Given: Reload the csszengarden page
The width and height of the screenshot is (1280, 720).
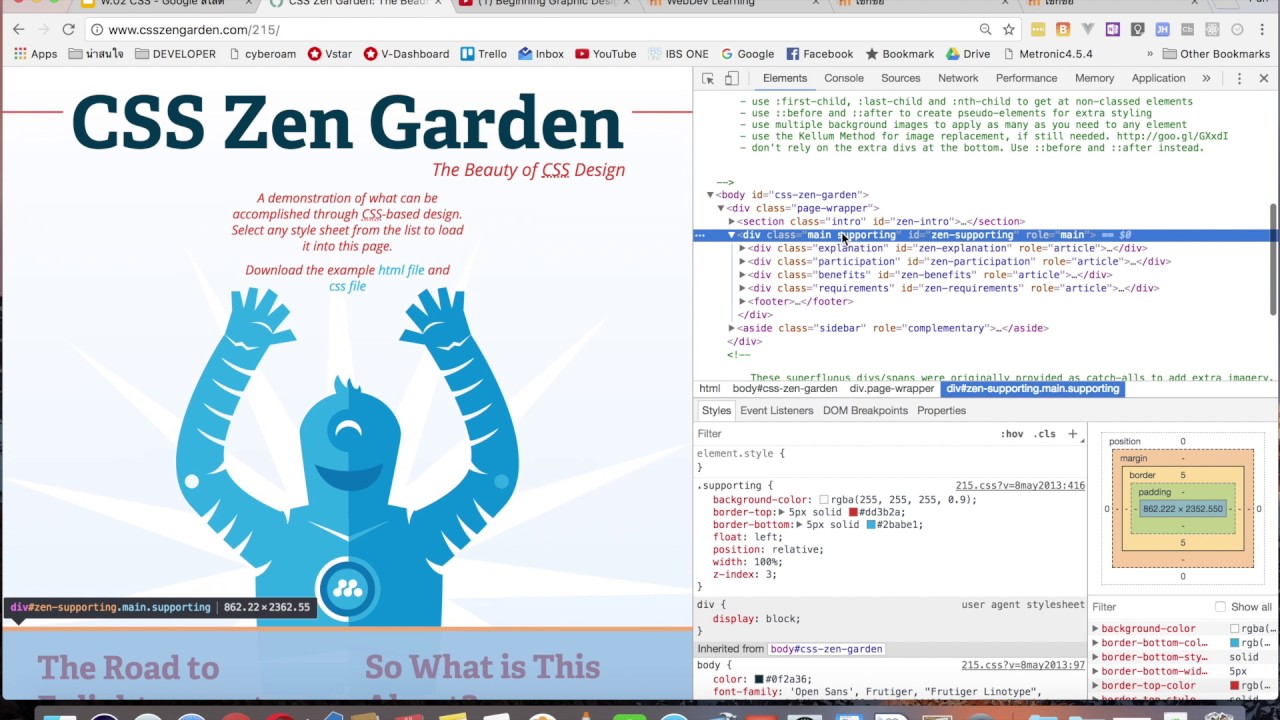Looking at the screenshot, I should coord(68,29).
